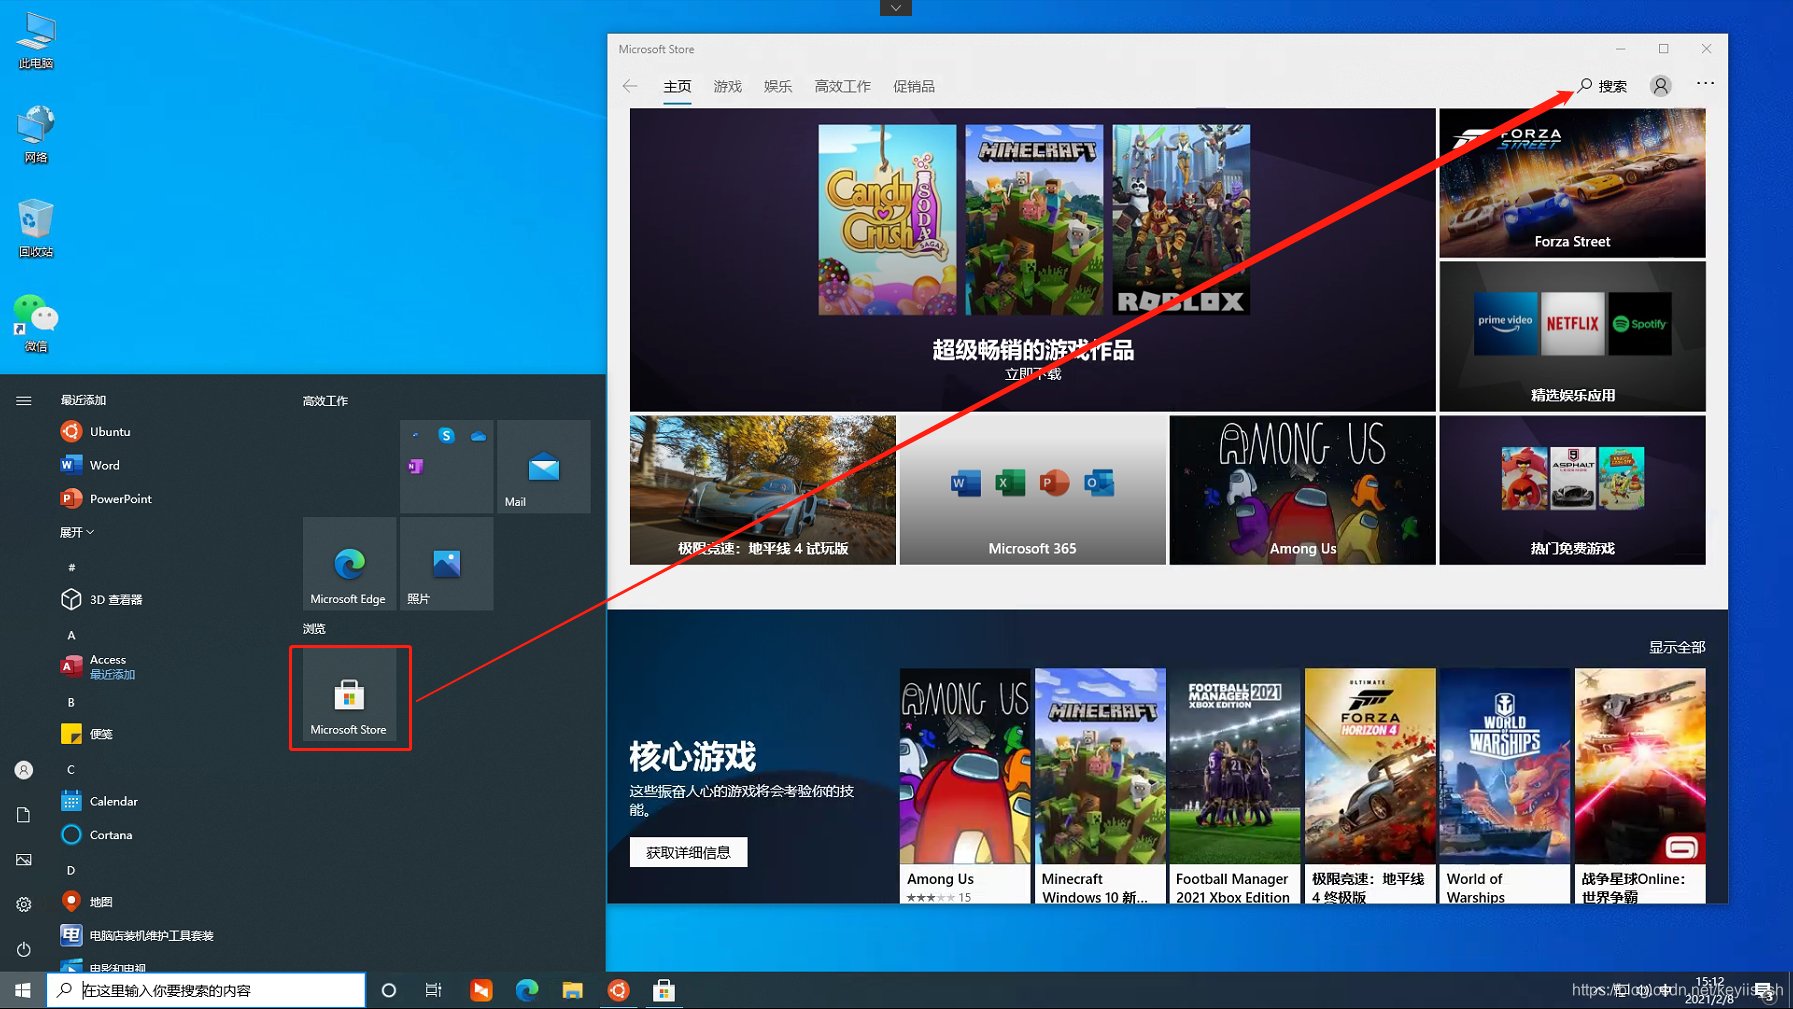Image resolution: width=1793 pixels, height=1009 pixels.
Task: Select the 娱乐 tab in Store
Action: click(x=778, y=86)
